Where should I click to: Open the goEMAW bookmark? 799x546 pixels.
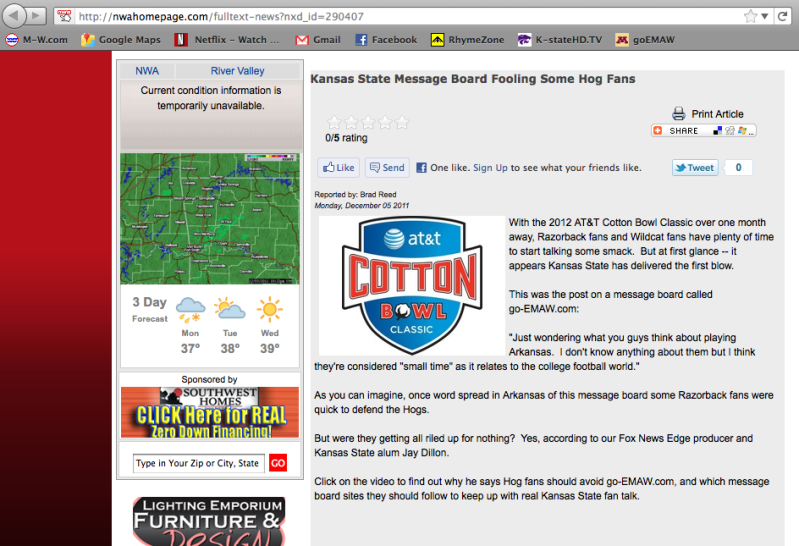(x=645, y=40)
